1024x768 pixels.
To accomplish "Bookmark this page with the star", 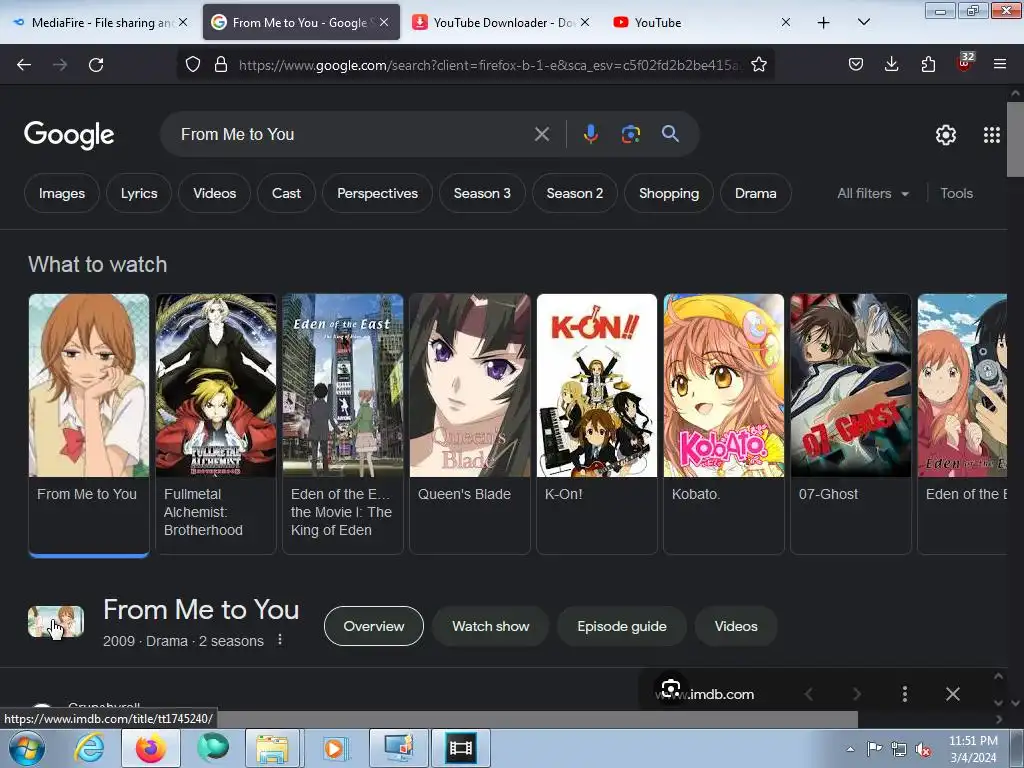I will (758, 65).
